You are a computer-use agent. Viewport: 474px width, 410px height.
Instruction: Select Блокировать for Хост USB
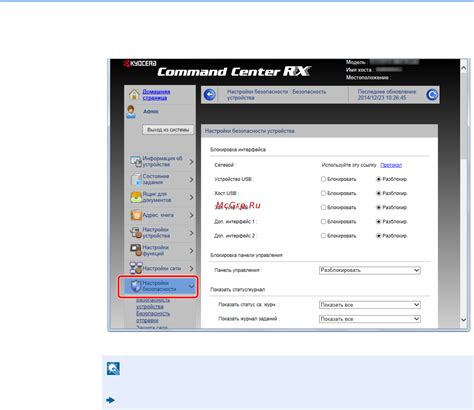coord(323,193)
